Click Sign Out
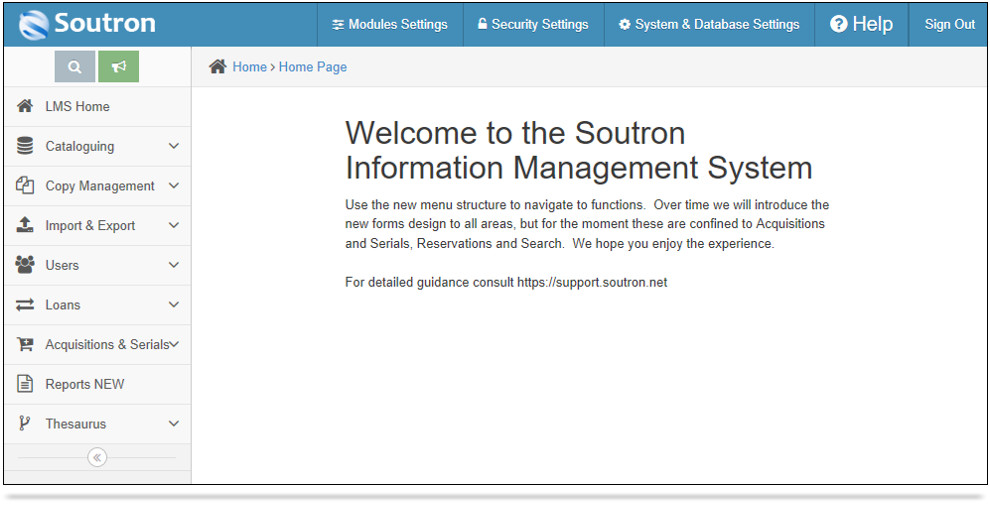This screenshot has height=516, width=990. tap(950, 25)
